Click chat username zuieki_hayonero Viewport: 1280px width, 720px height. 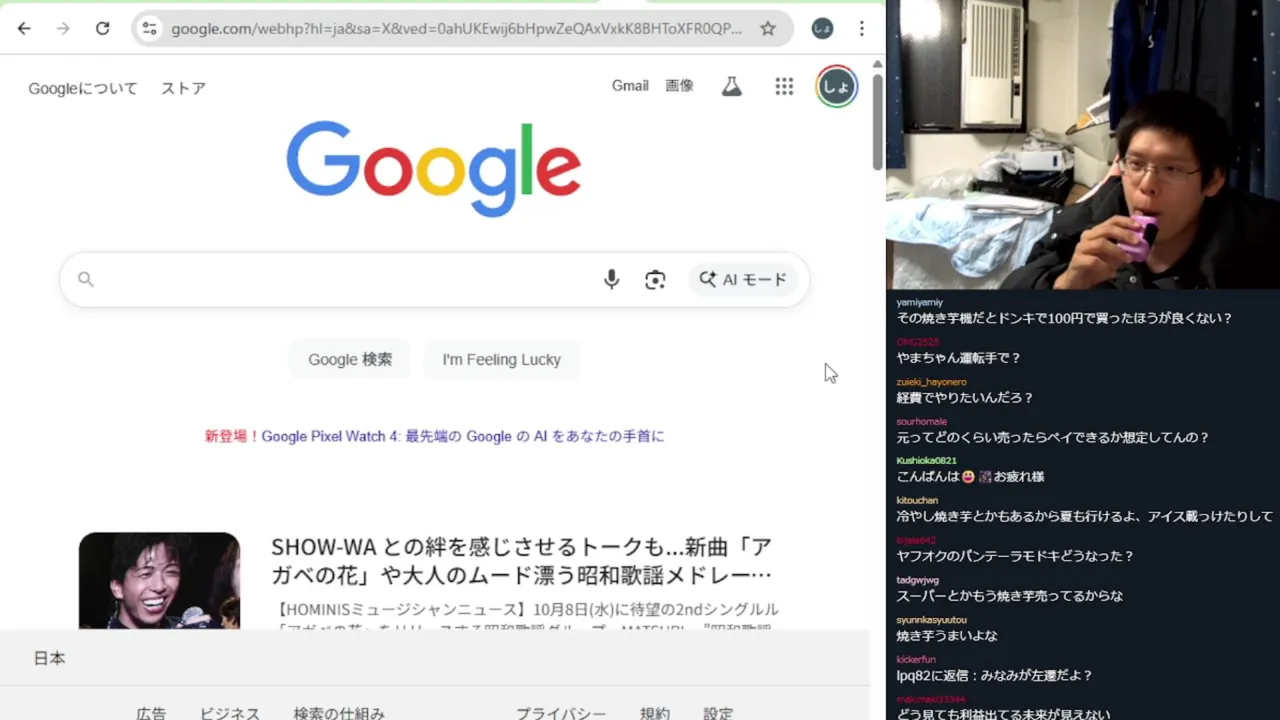[x=931, y=382]
